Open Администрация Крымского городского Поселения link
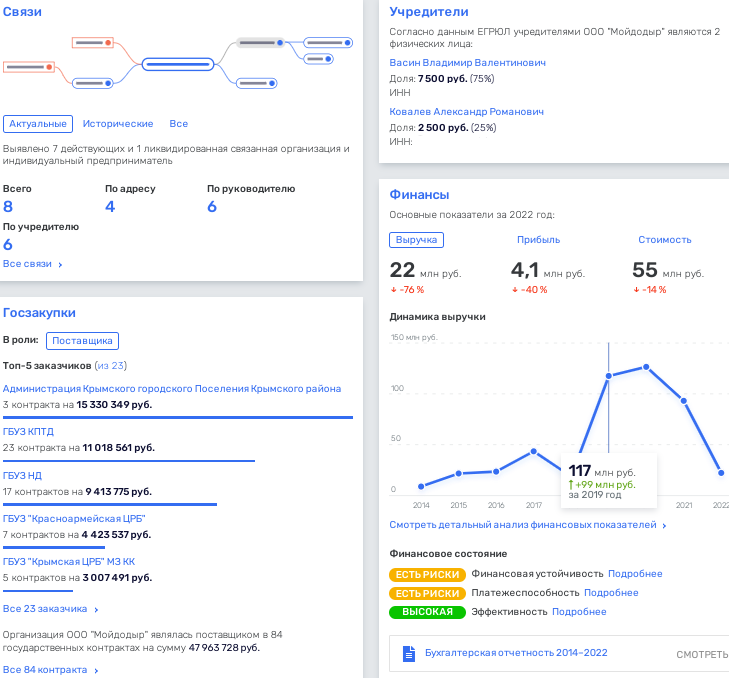729x678 pixels. pos(172,389)
